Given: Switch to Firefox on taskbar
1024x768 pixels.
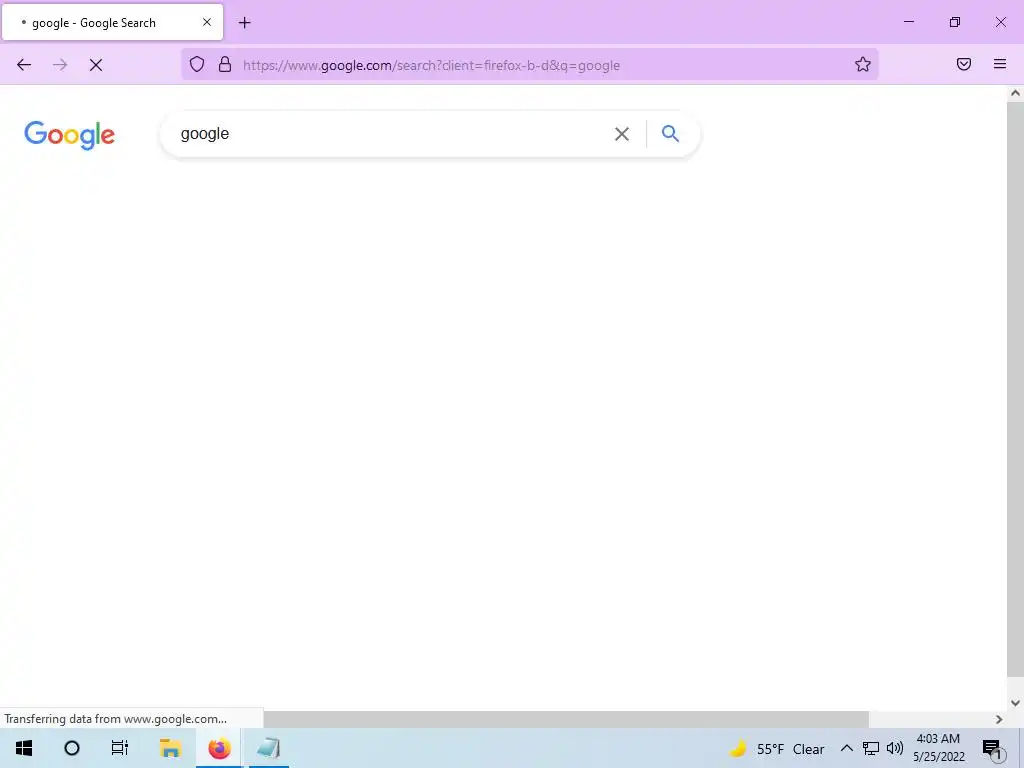Looking at the screenshot, I should 219,748.
